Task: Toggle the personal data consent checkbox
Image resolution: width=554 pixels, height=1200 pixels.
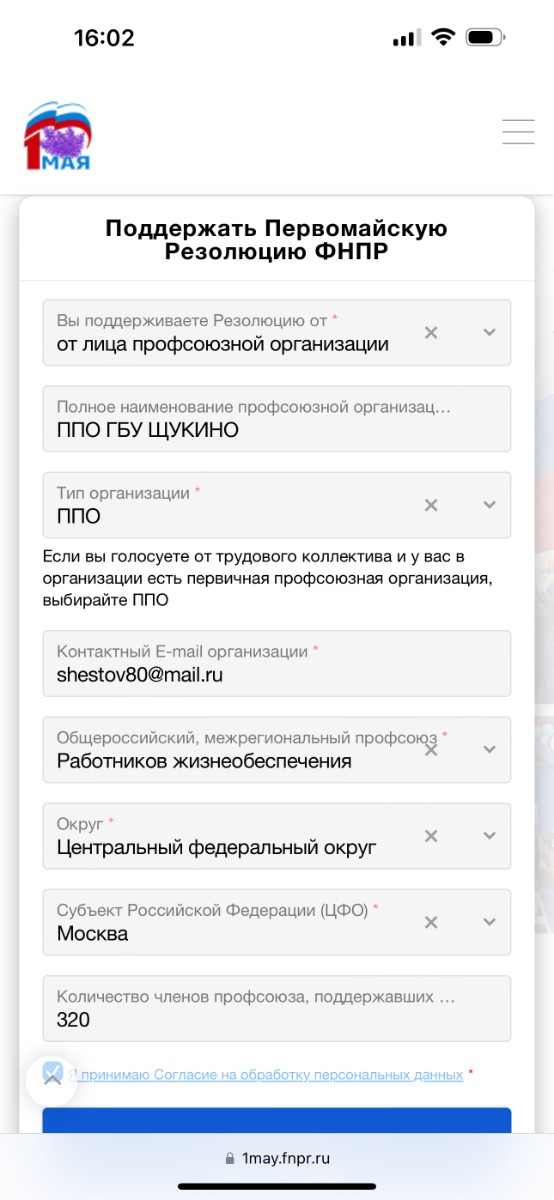Action: [x=53, y=1074]
